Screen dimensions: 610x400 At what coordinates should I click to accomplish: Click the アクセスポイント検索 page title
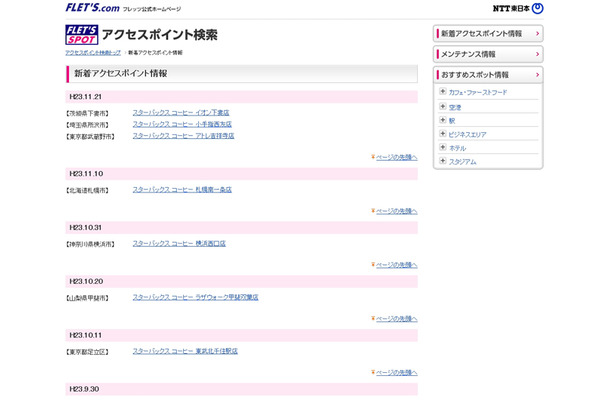160,35
